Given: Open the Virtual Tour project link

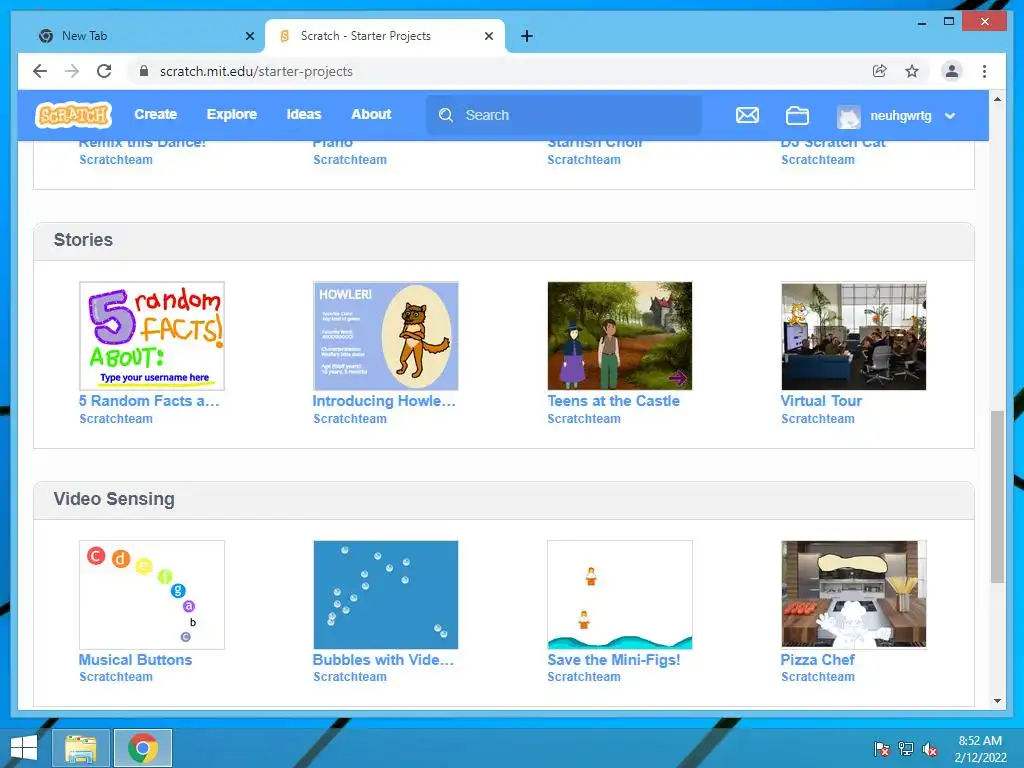Looking at the screenshot, I should pyautogui.click(x=821, y=401).
